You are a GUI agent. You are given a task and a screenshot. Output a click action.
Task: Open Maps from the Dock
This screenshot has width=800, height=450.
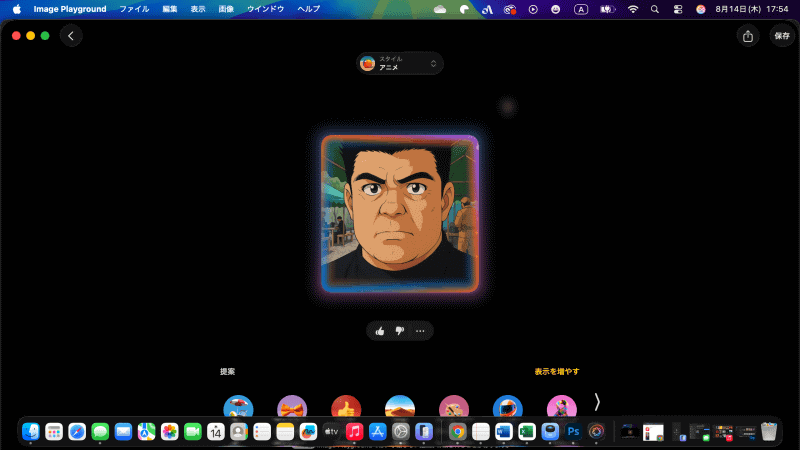coord(146,432)
